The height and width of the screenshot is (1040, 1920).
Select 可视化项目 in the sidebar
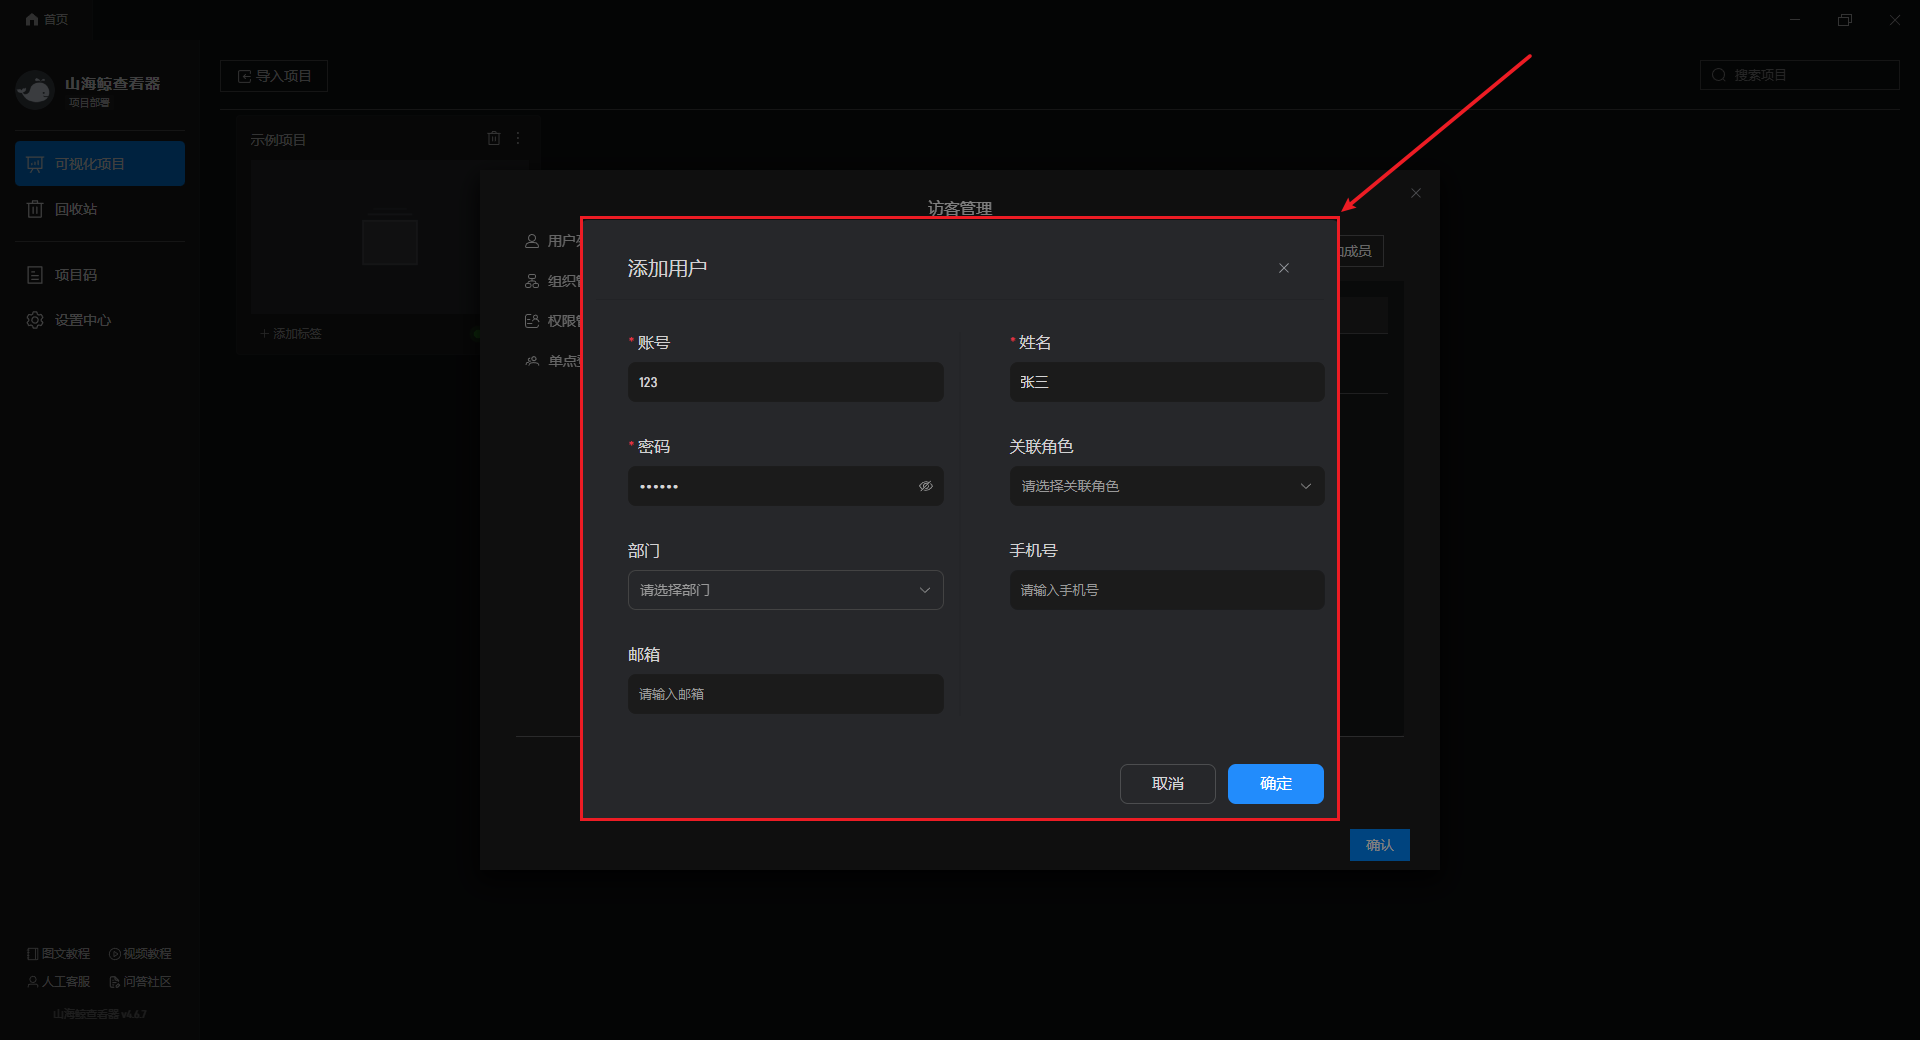pos(99,164)
